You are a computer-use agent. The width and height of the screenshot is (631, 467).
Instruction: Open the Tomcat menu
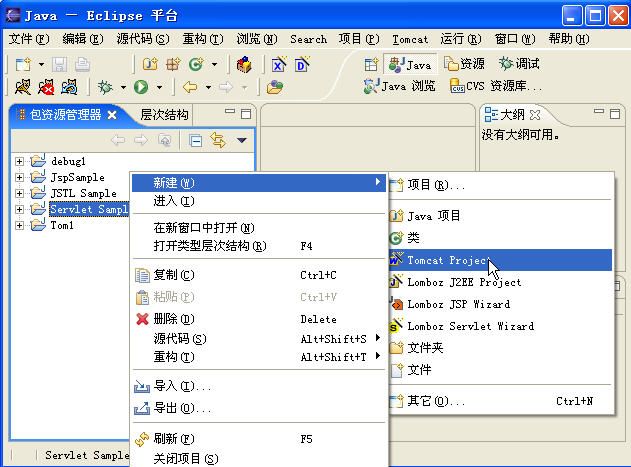(x=410, y=39)
